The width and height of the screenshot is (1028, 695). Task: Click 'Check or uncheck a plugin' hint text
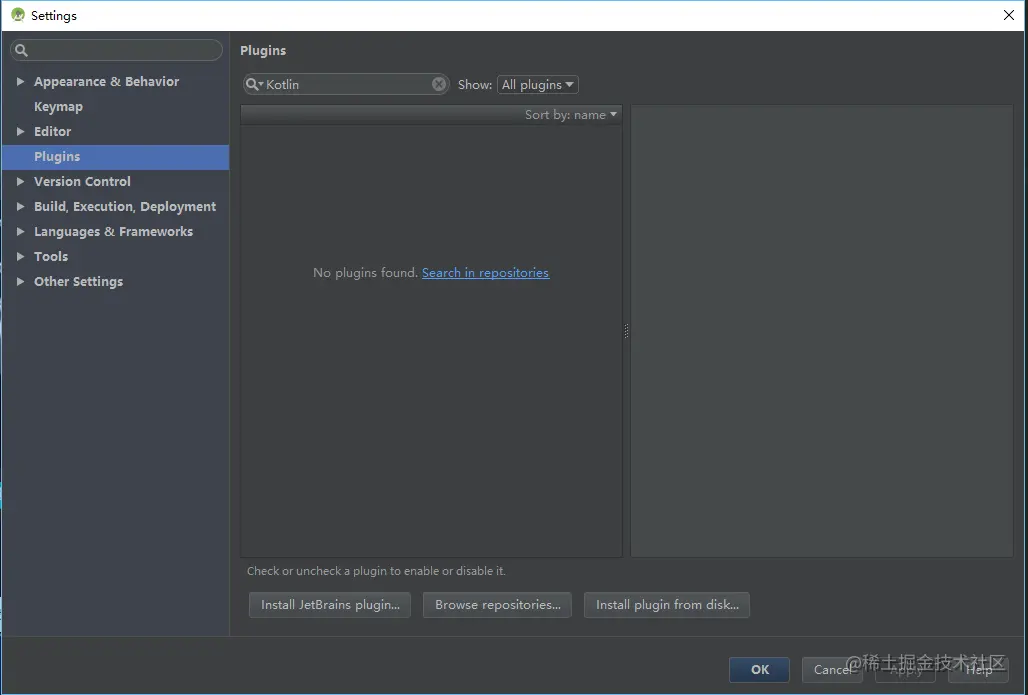point(376,571)
